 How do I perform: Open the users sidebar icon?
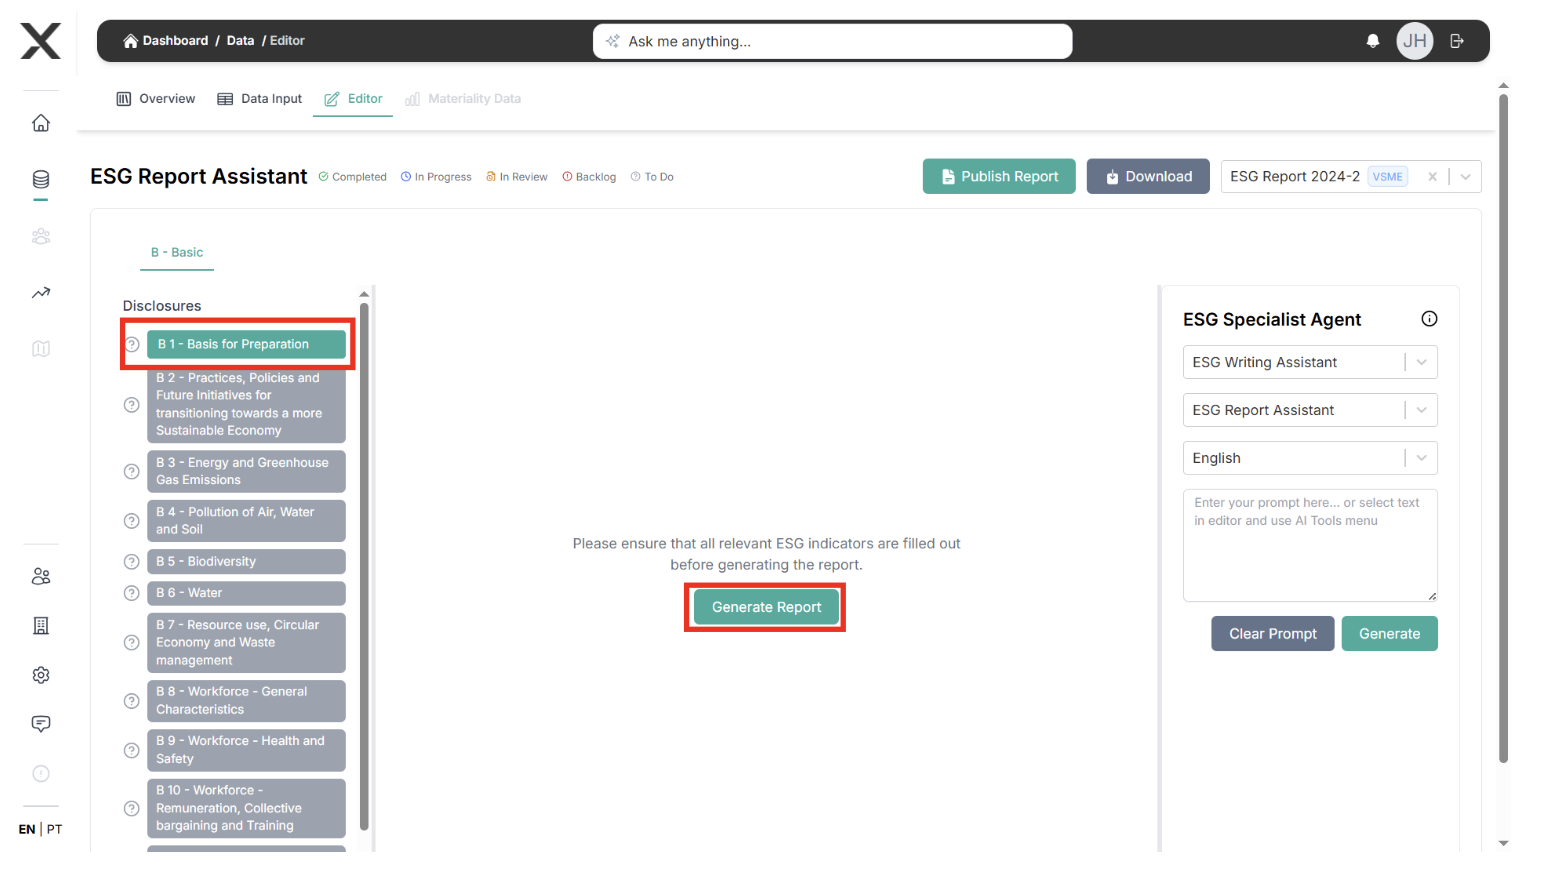[41, 577]
